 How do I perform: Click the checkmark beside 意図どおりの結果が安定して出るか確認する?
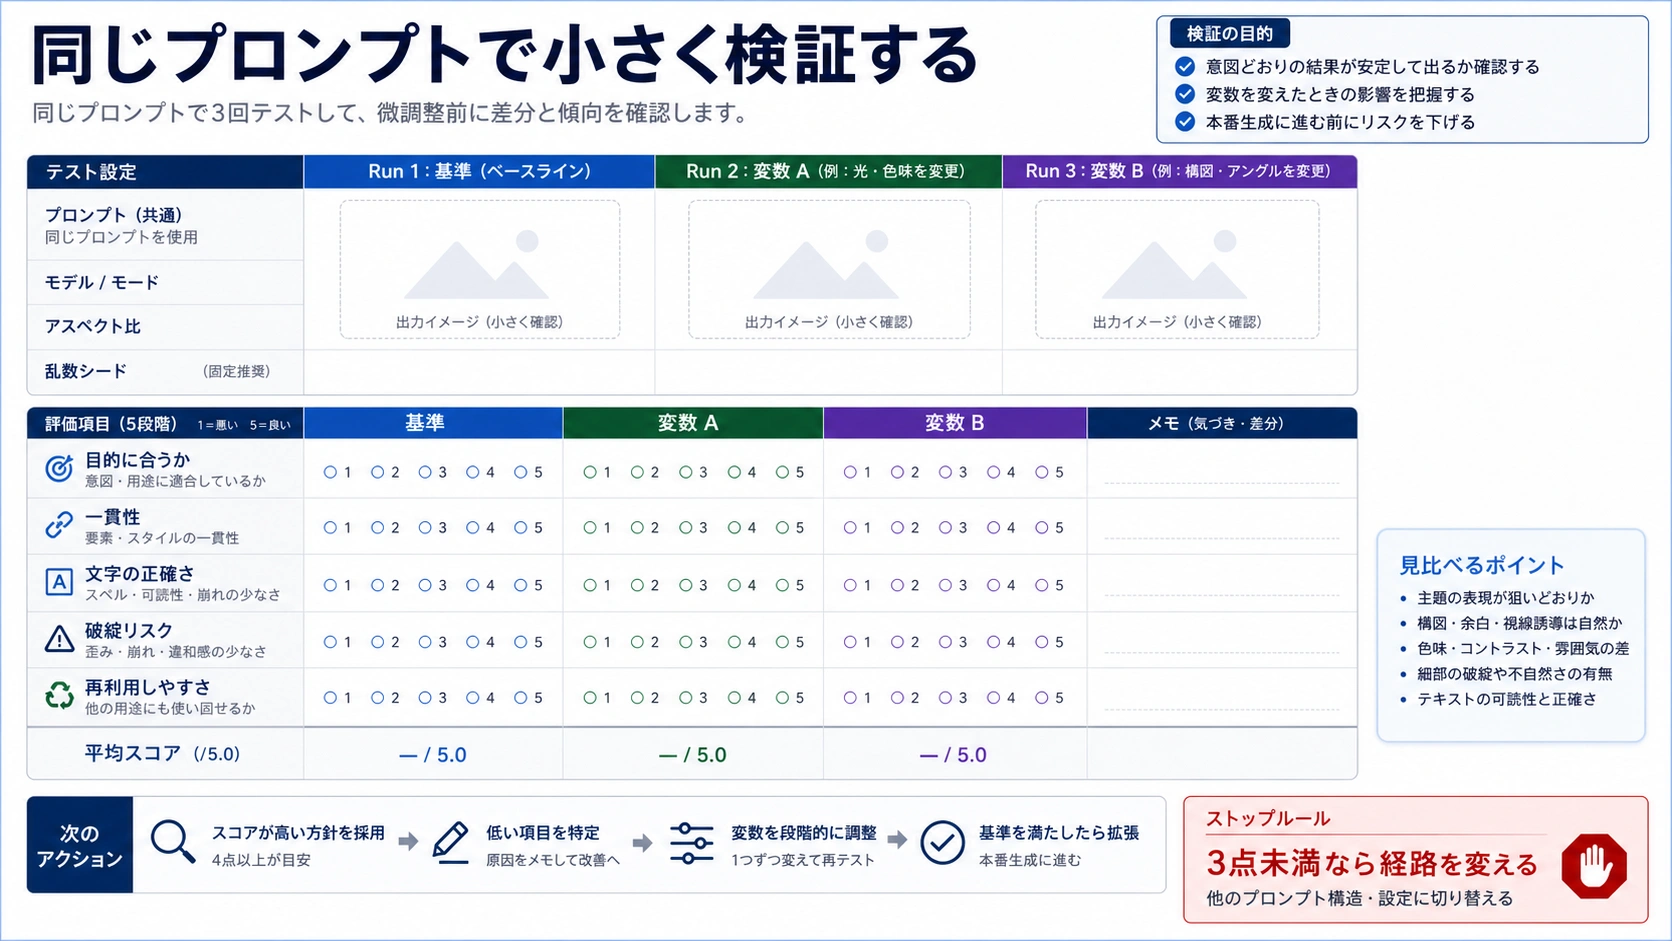pyautogui.click(x=1185, y=67)
